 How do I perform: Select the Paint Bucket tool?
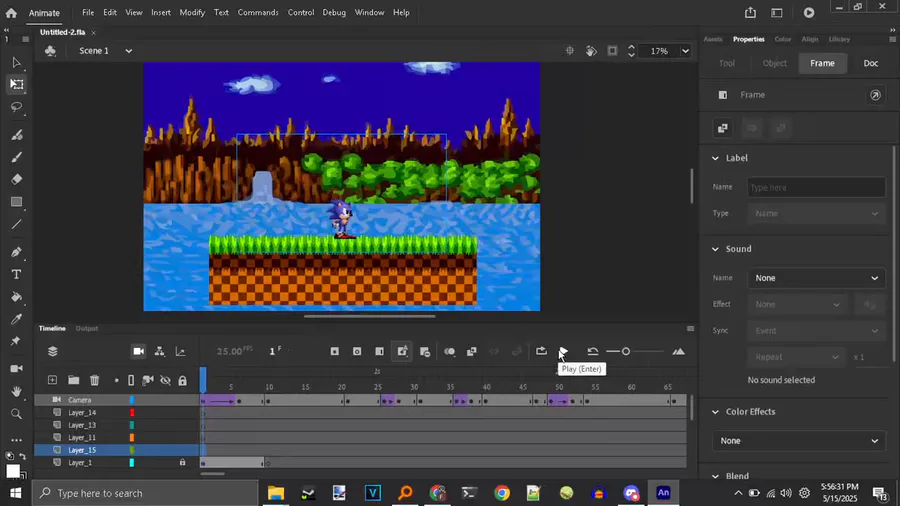(x=16, y=297)
